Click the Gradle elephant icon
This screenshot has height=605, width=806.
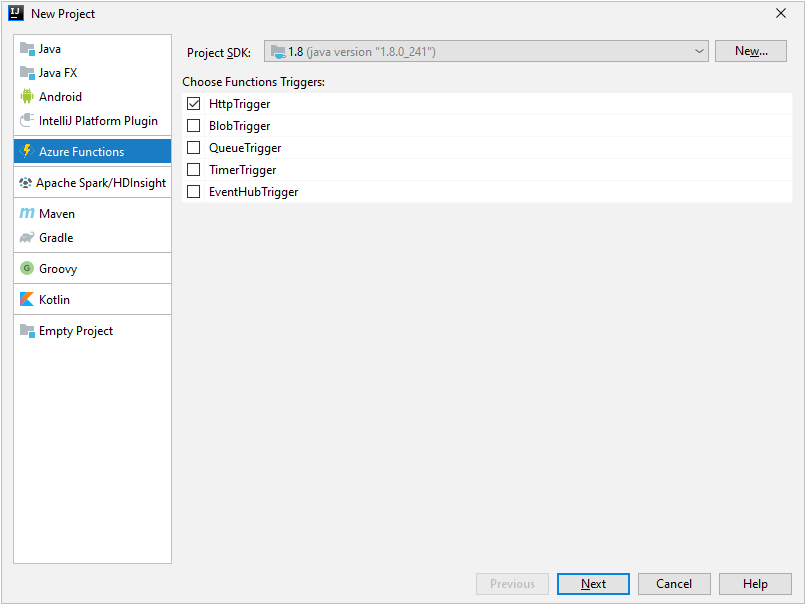(27, 237)
